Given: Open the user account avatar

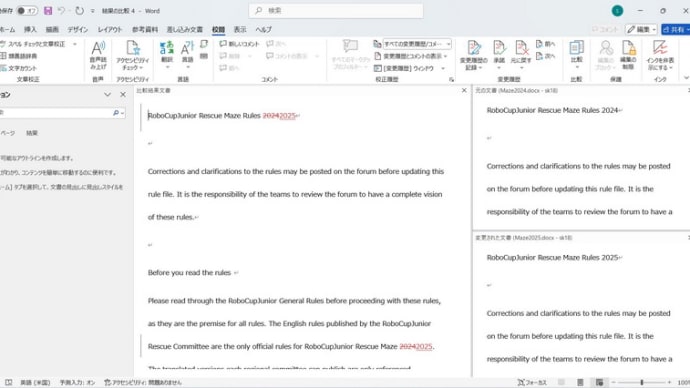Looking at the screenshot, I should point(617,11).
